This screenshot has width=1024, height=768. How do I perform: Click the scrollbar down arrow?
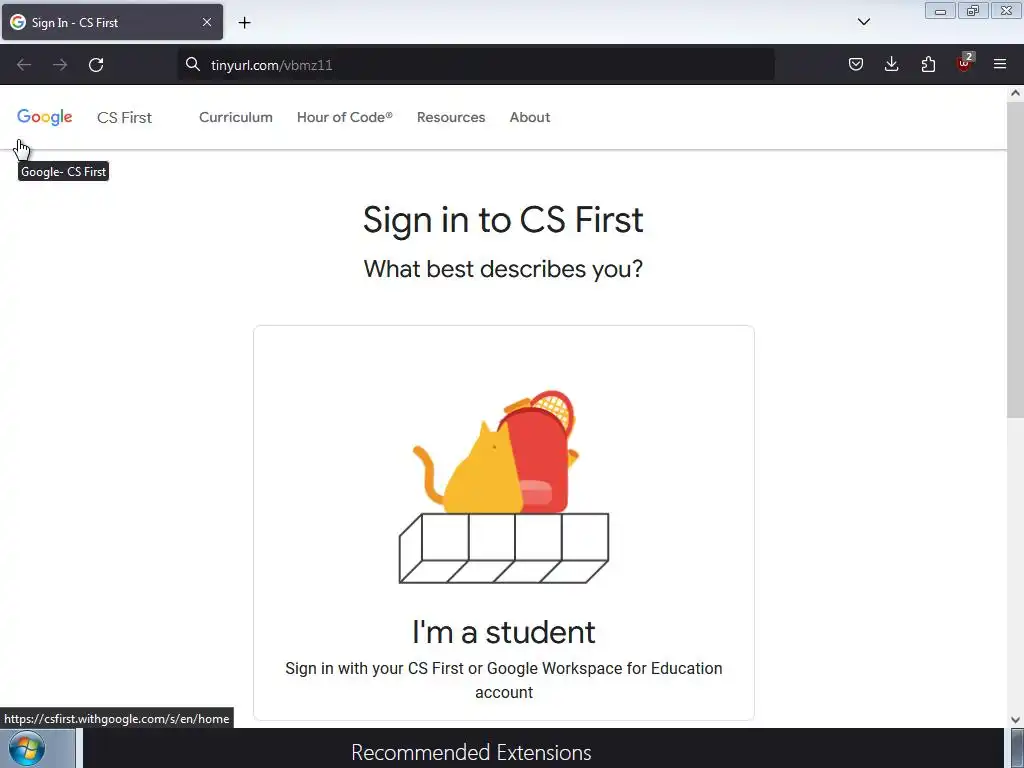pyautogui.click(x=1015, y=720)
